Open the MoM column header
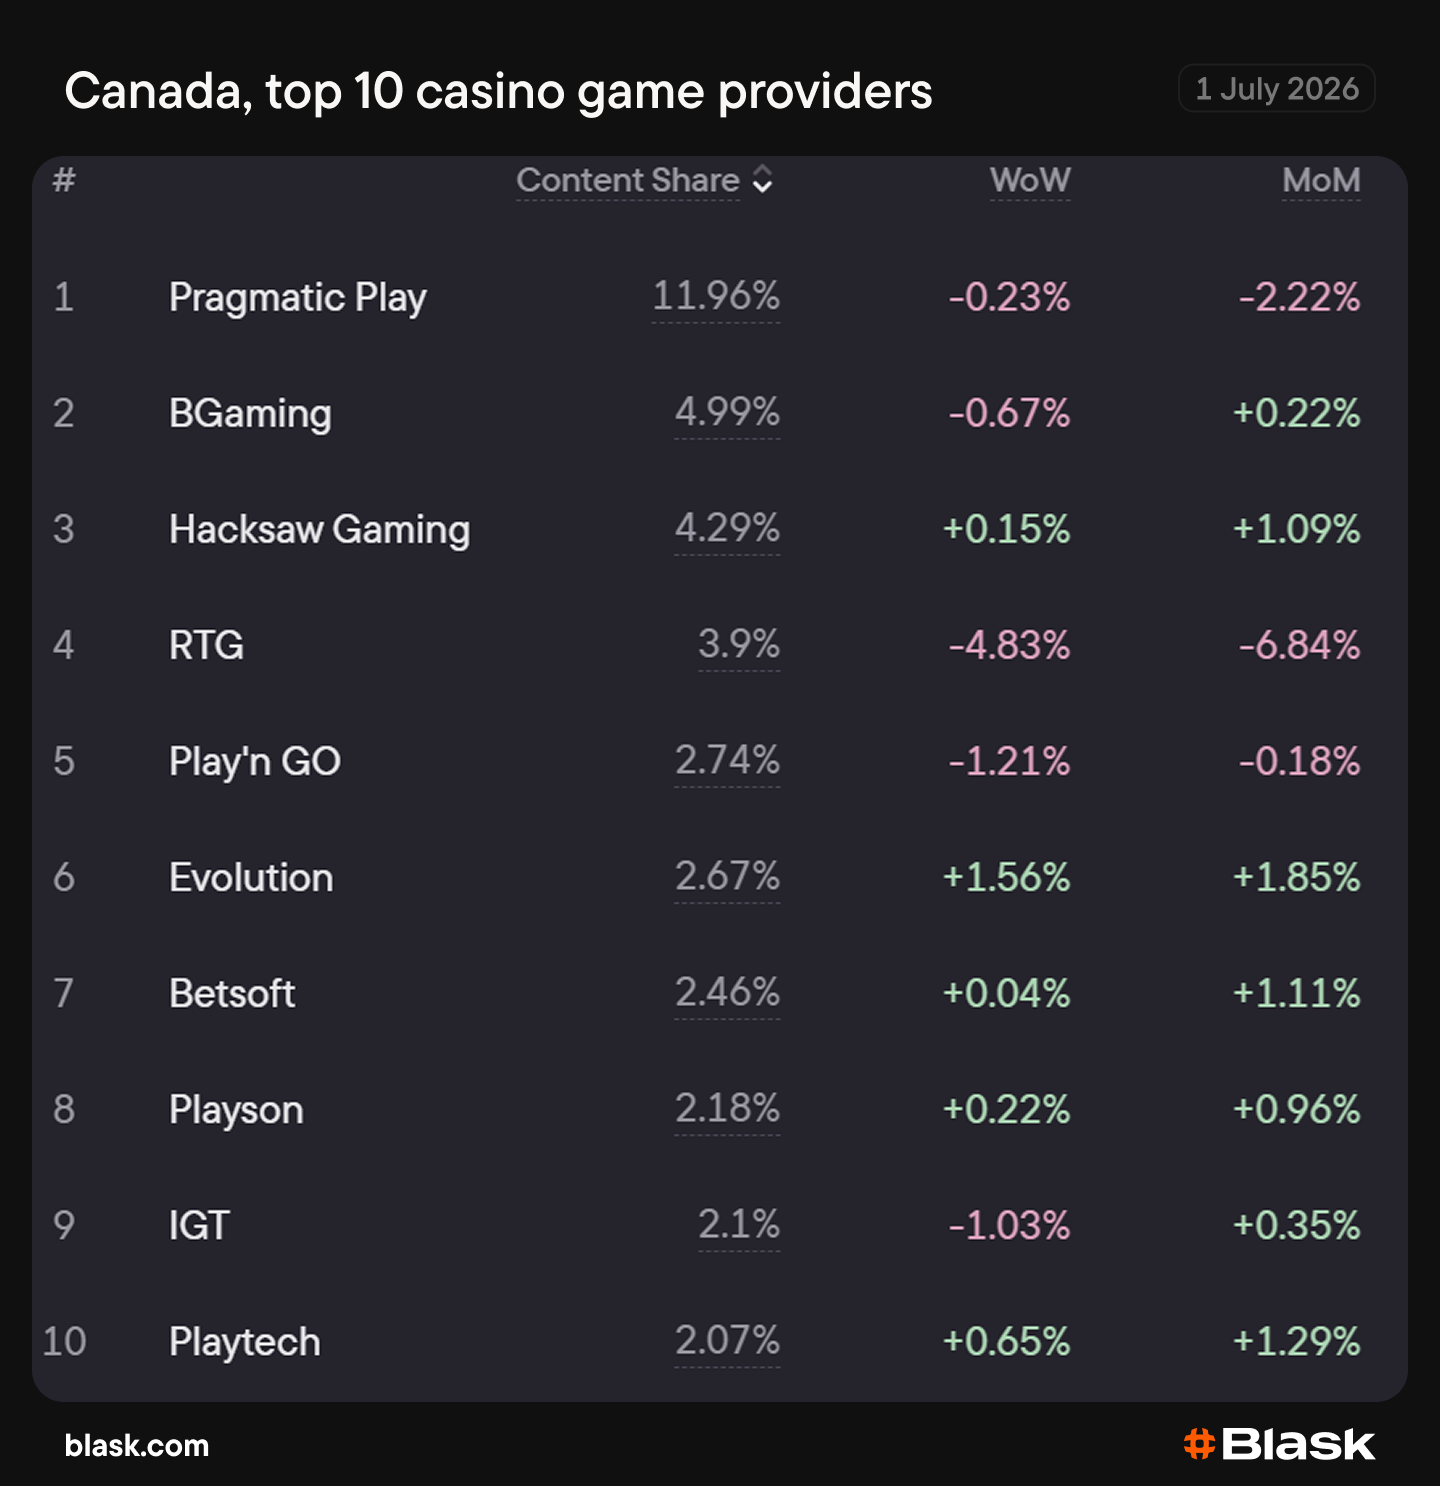 coord(1321,180)
